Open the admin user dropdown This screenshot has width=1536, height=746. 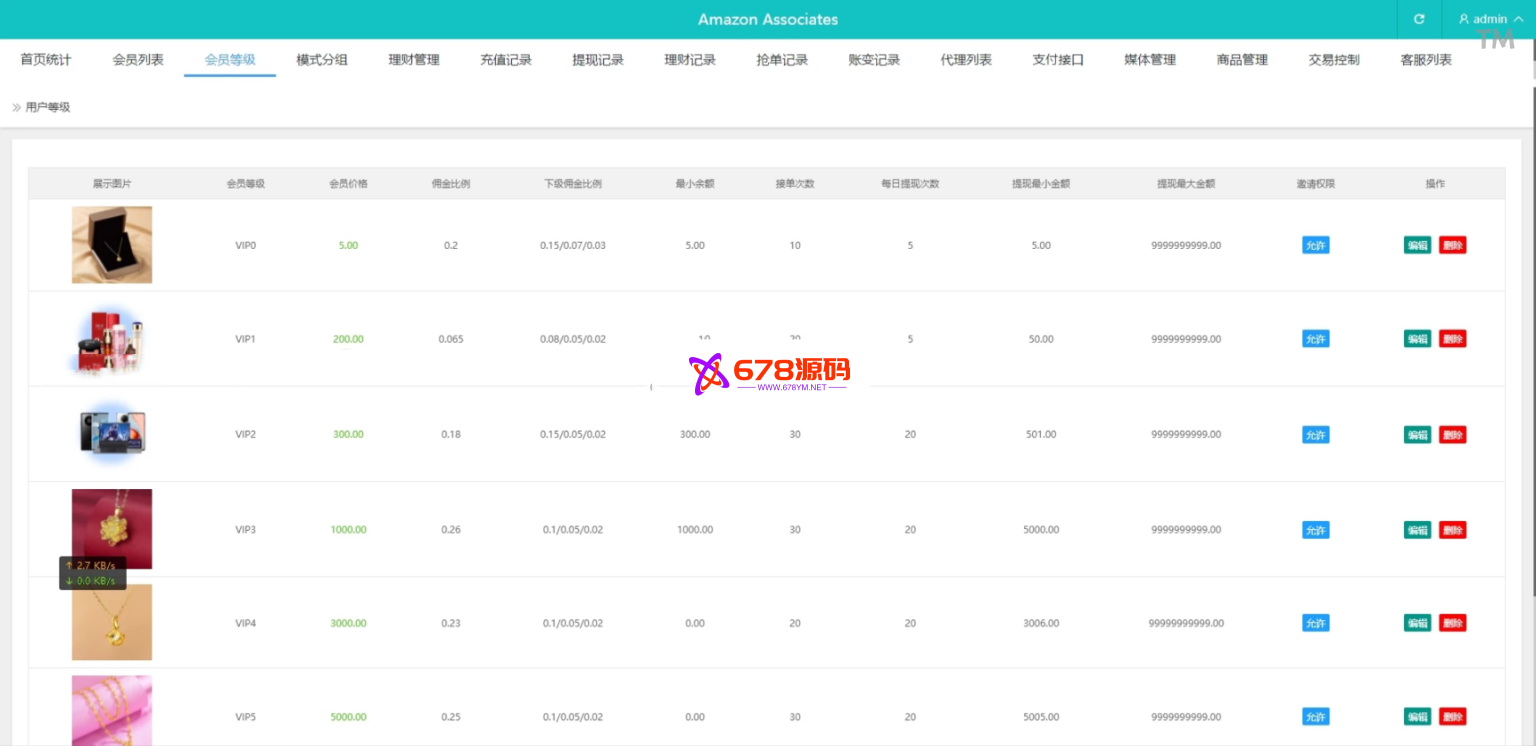pos(1490,19)
